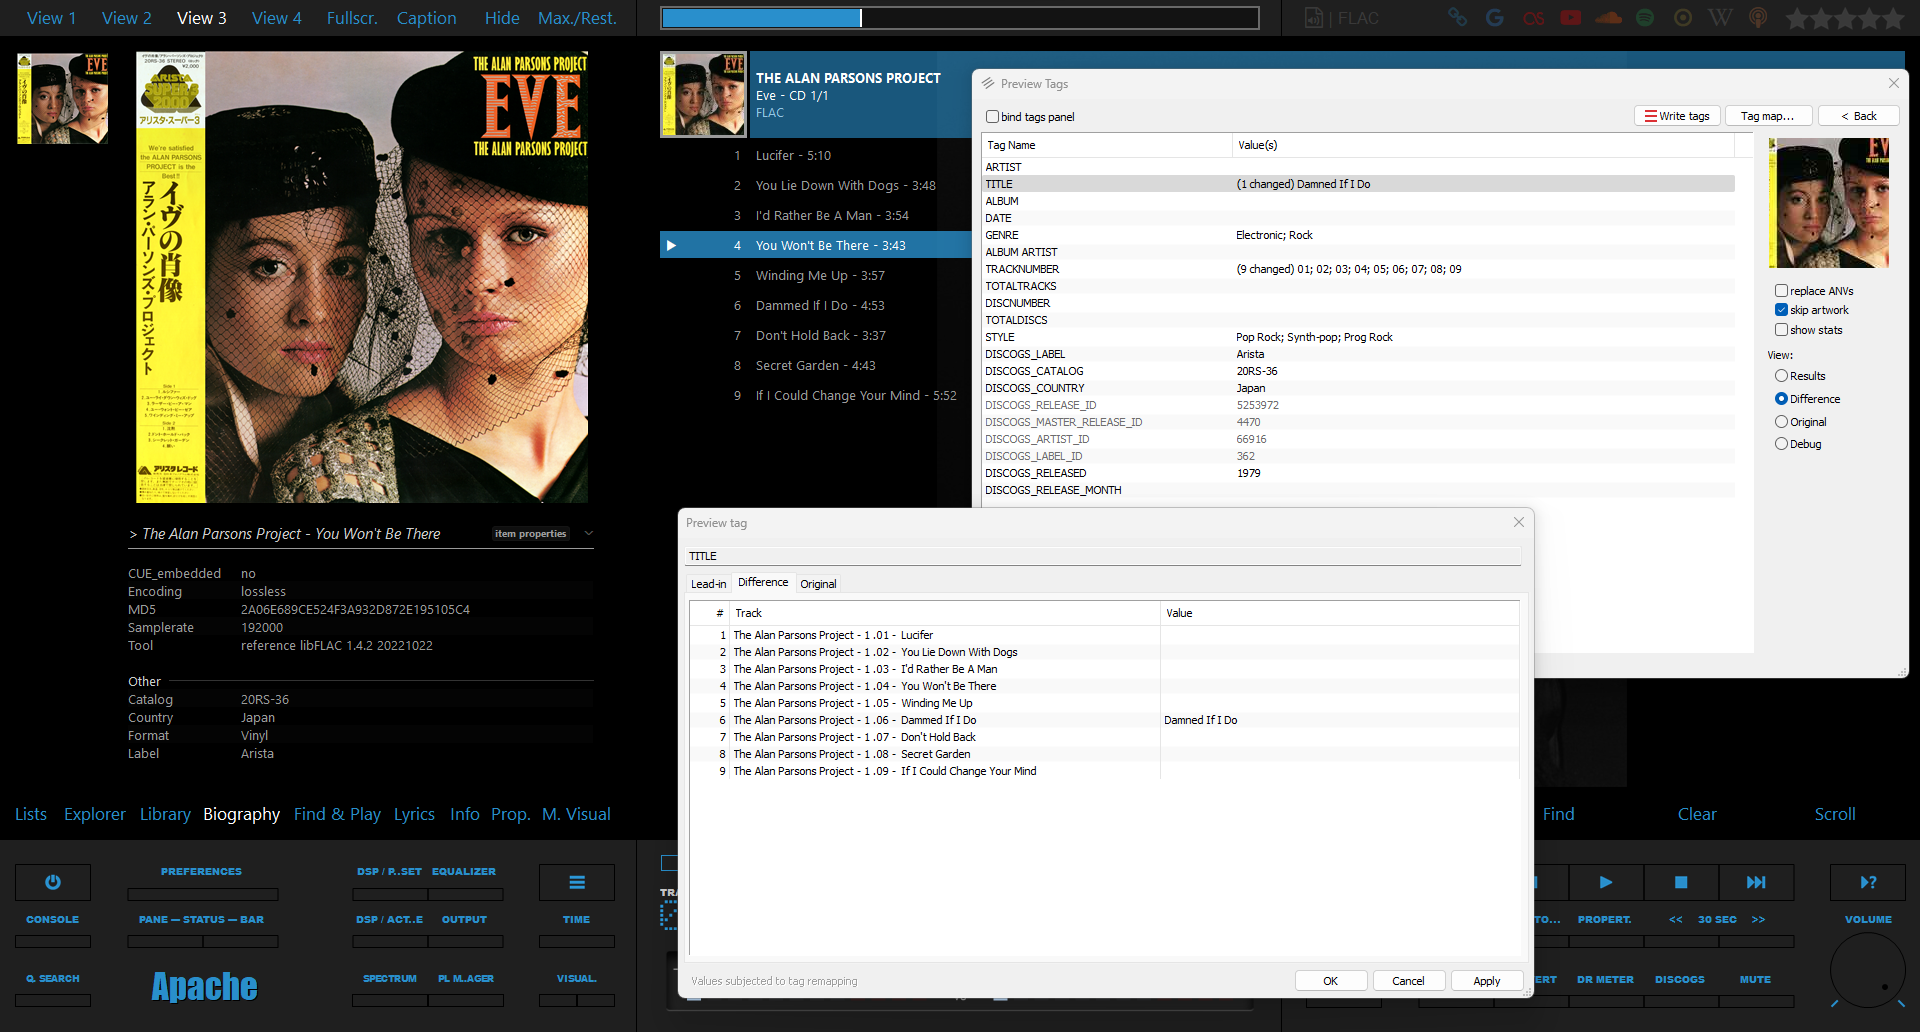
Task: Click cover art in Preview Tags window
Action: tap(1828, 203)
